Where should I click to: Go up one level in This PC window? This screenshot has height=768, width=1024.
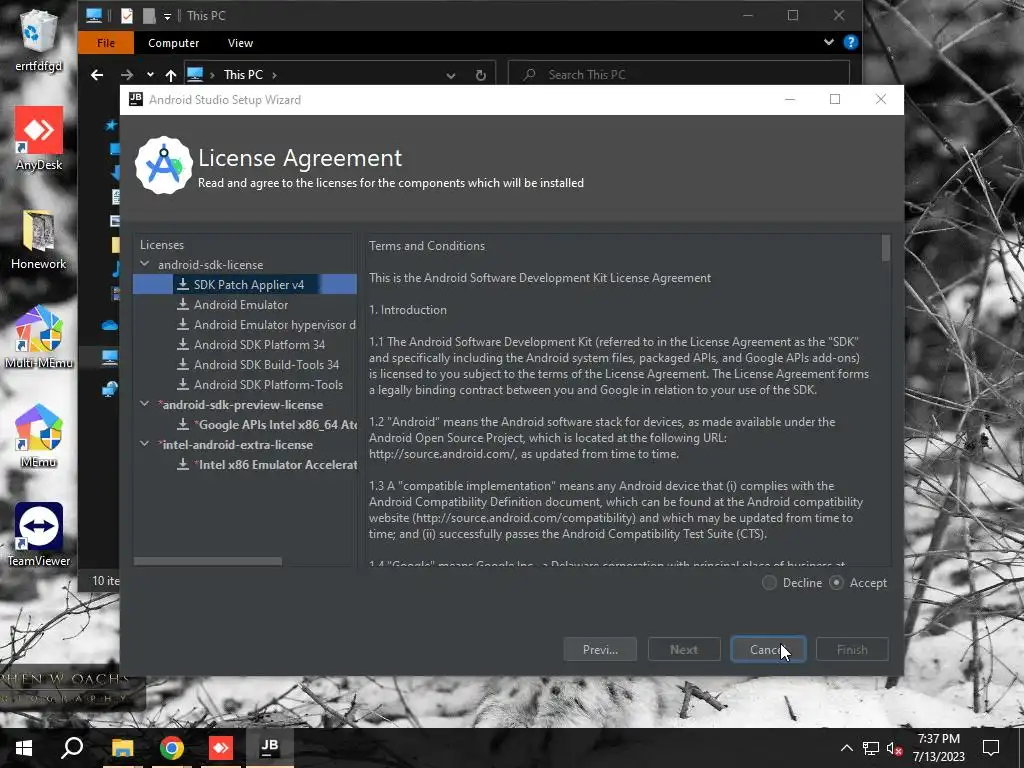(x=170, y=75)
